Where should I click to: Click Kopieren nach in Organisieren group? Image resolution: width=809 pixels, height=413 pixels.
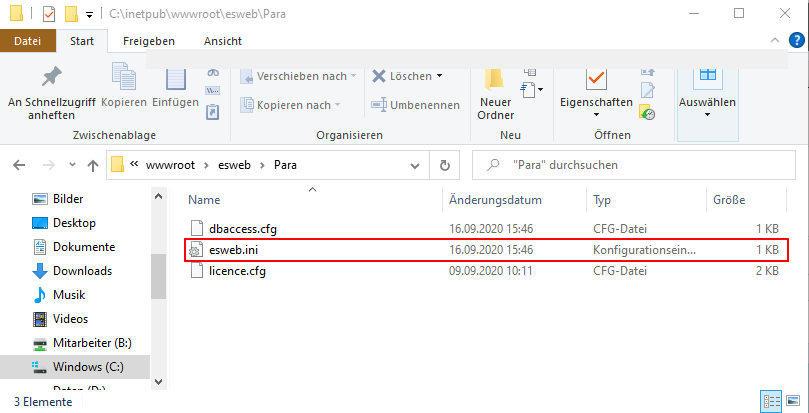point(291,105)
